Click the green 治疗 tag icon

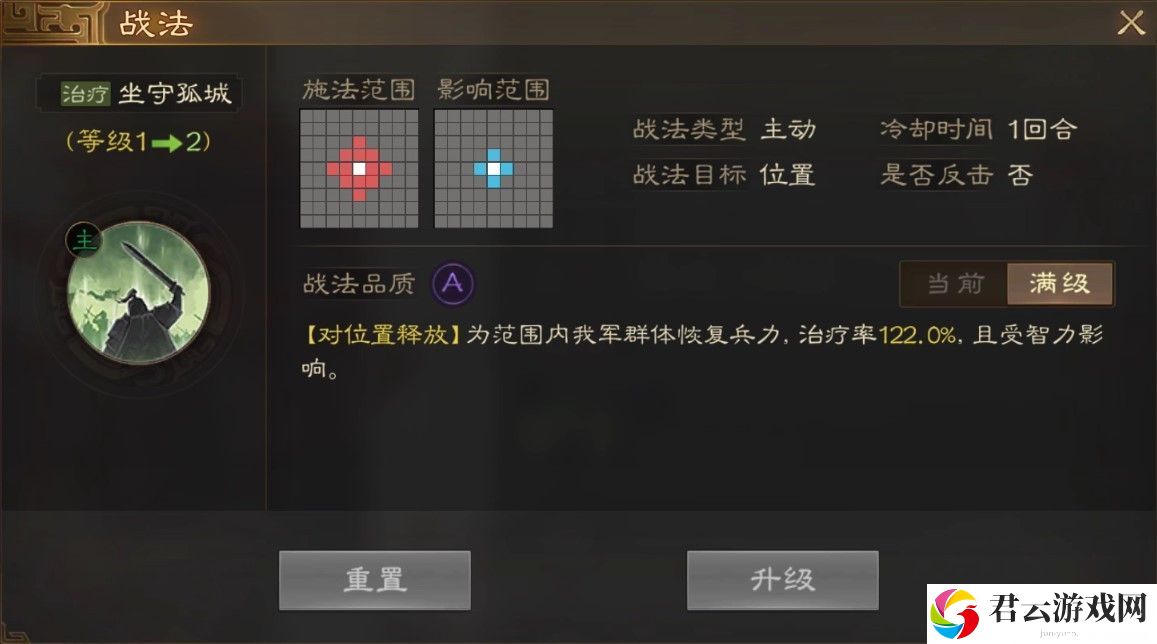click(85, 94)
